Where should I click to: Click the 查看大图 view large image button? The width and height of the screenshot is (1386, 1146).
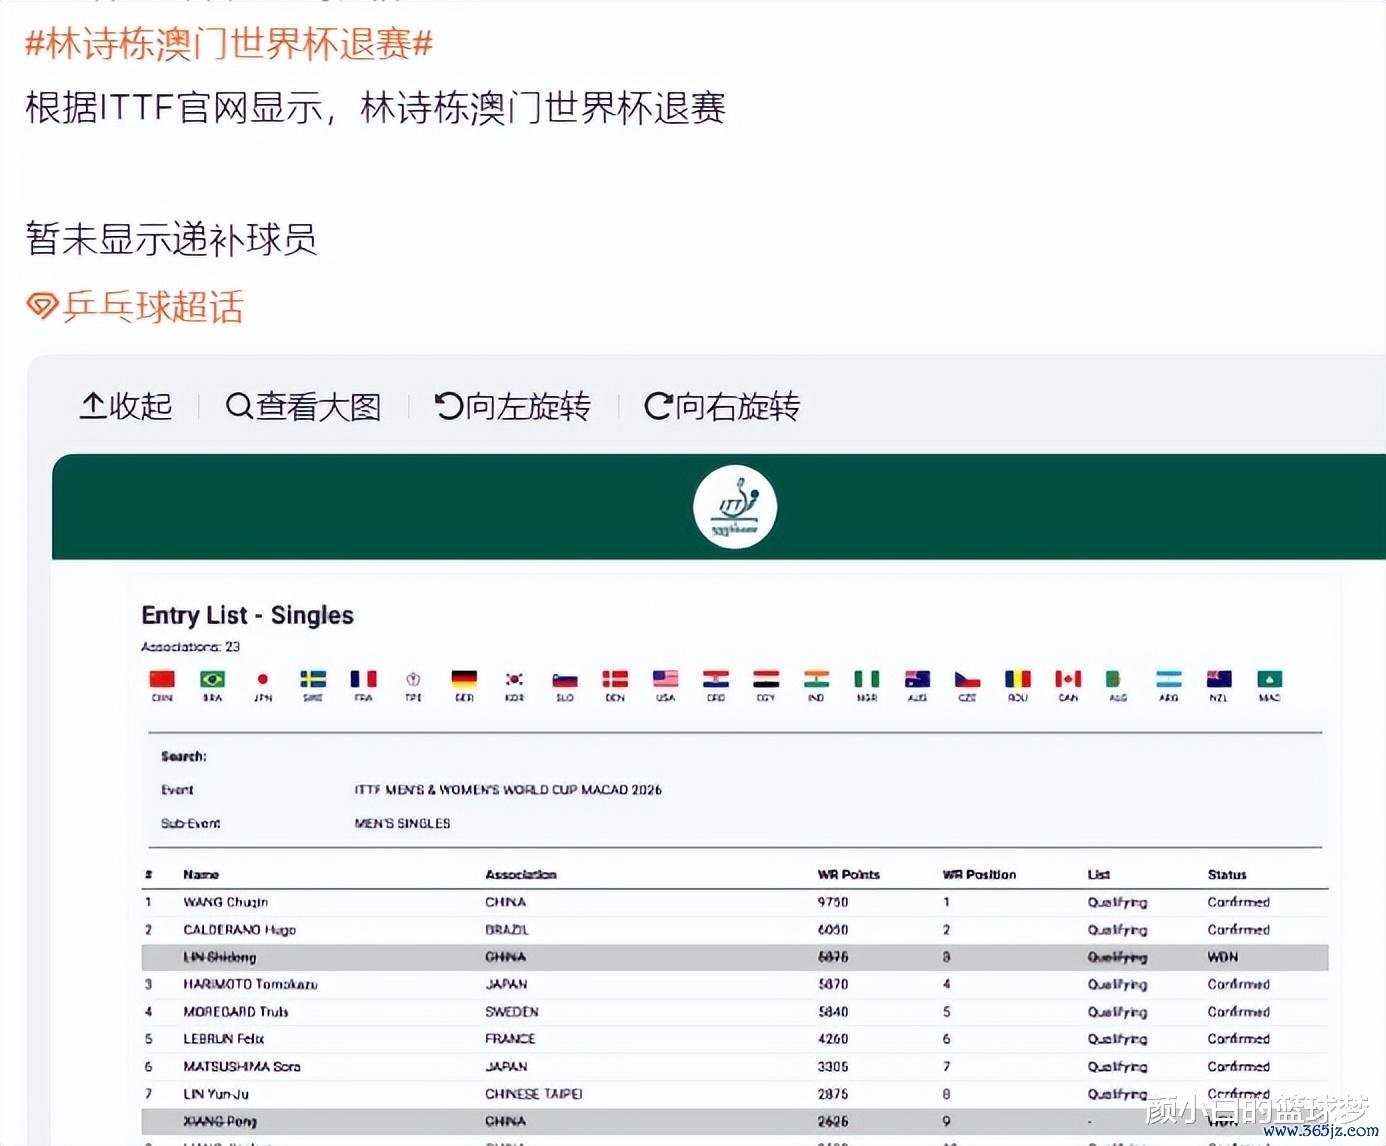pos(318,406)
